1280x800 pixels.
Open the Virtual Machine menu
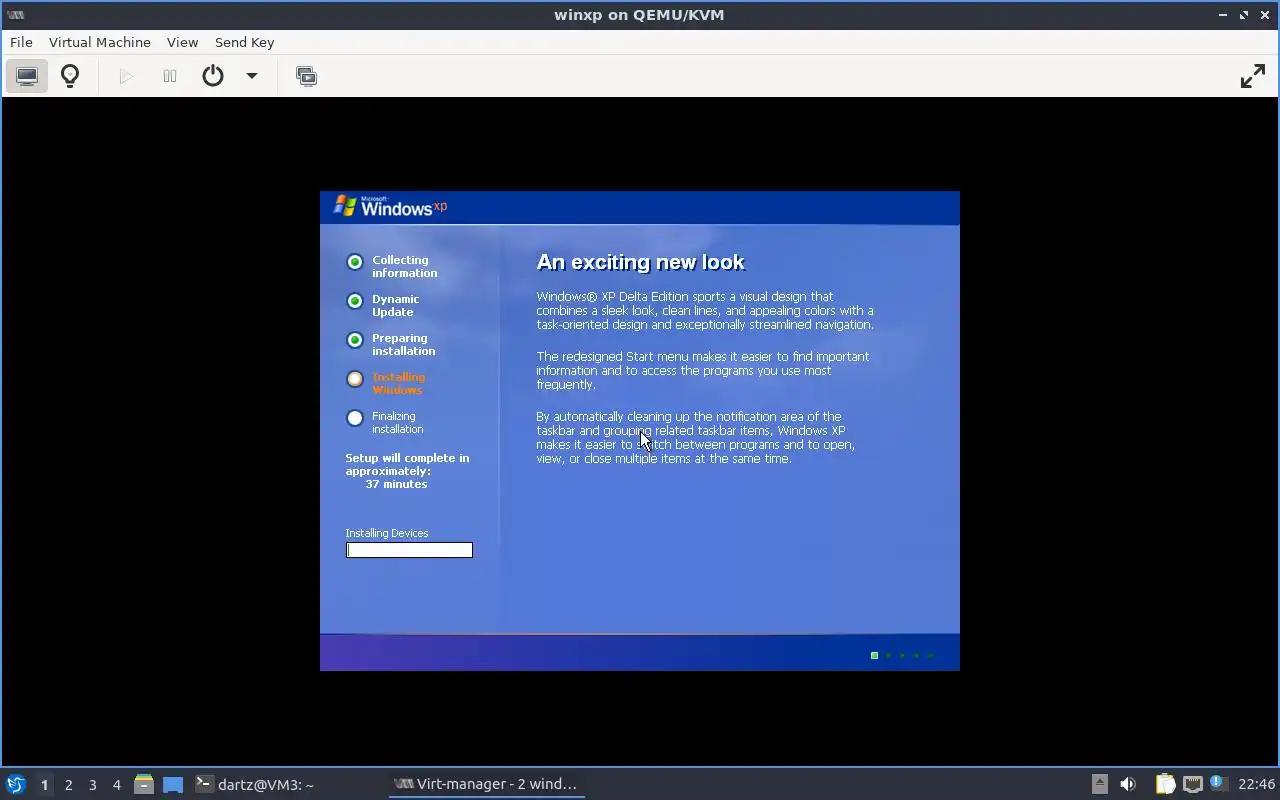(100, 42)
